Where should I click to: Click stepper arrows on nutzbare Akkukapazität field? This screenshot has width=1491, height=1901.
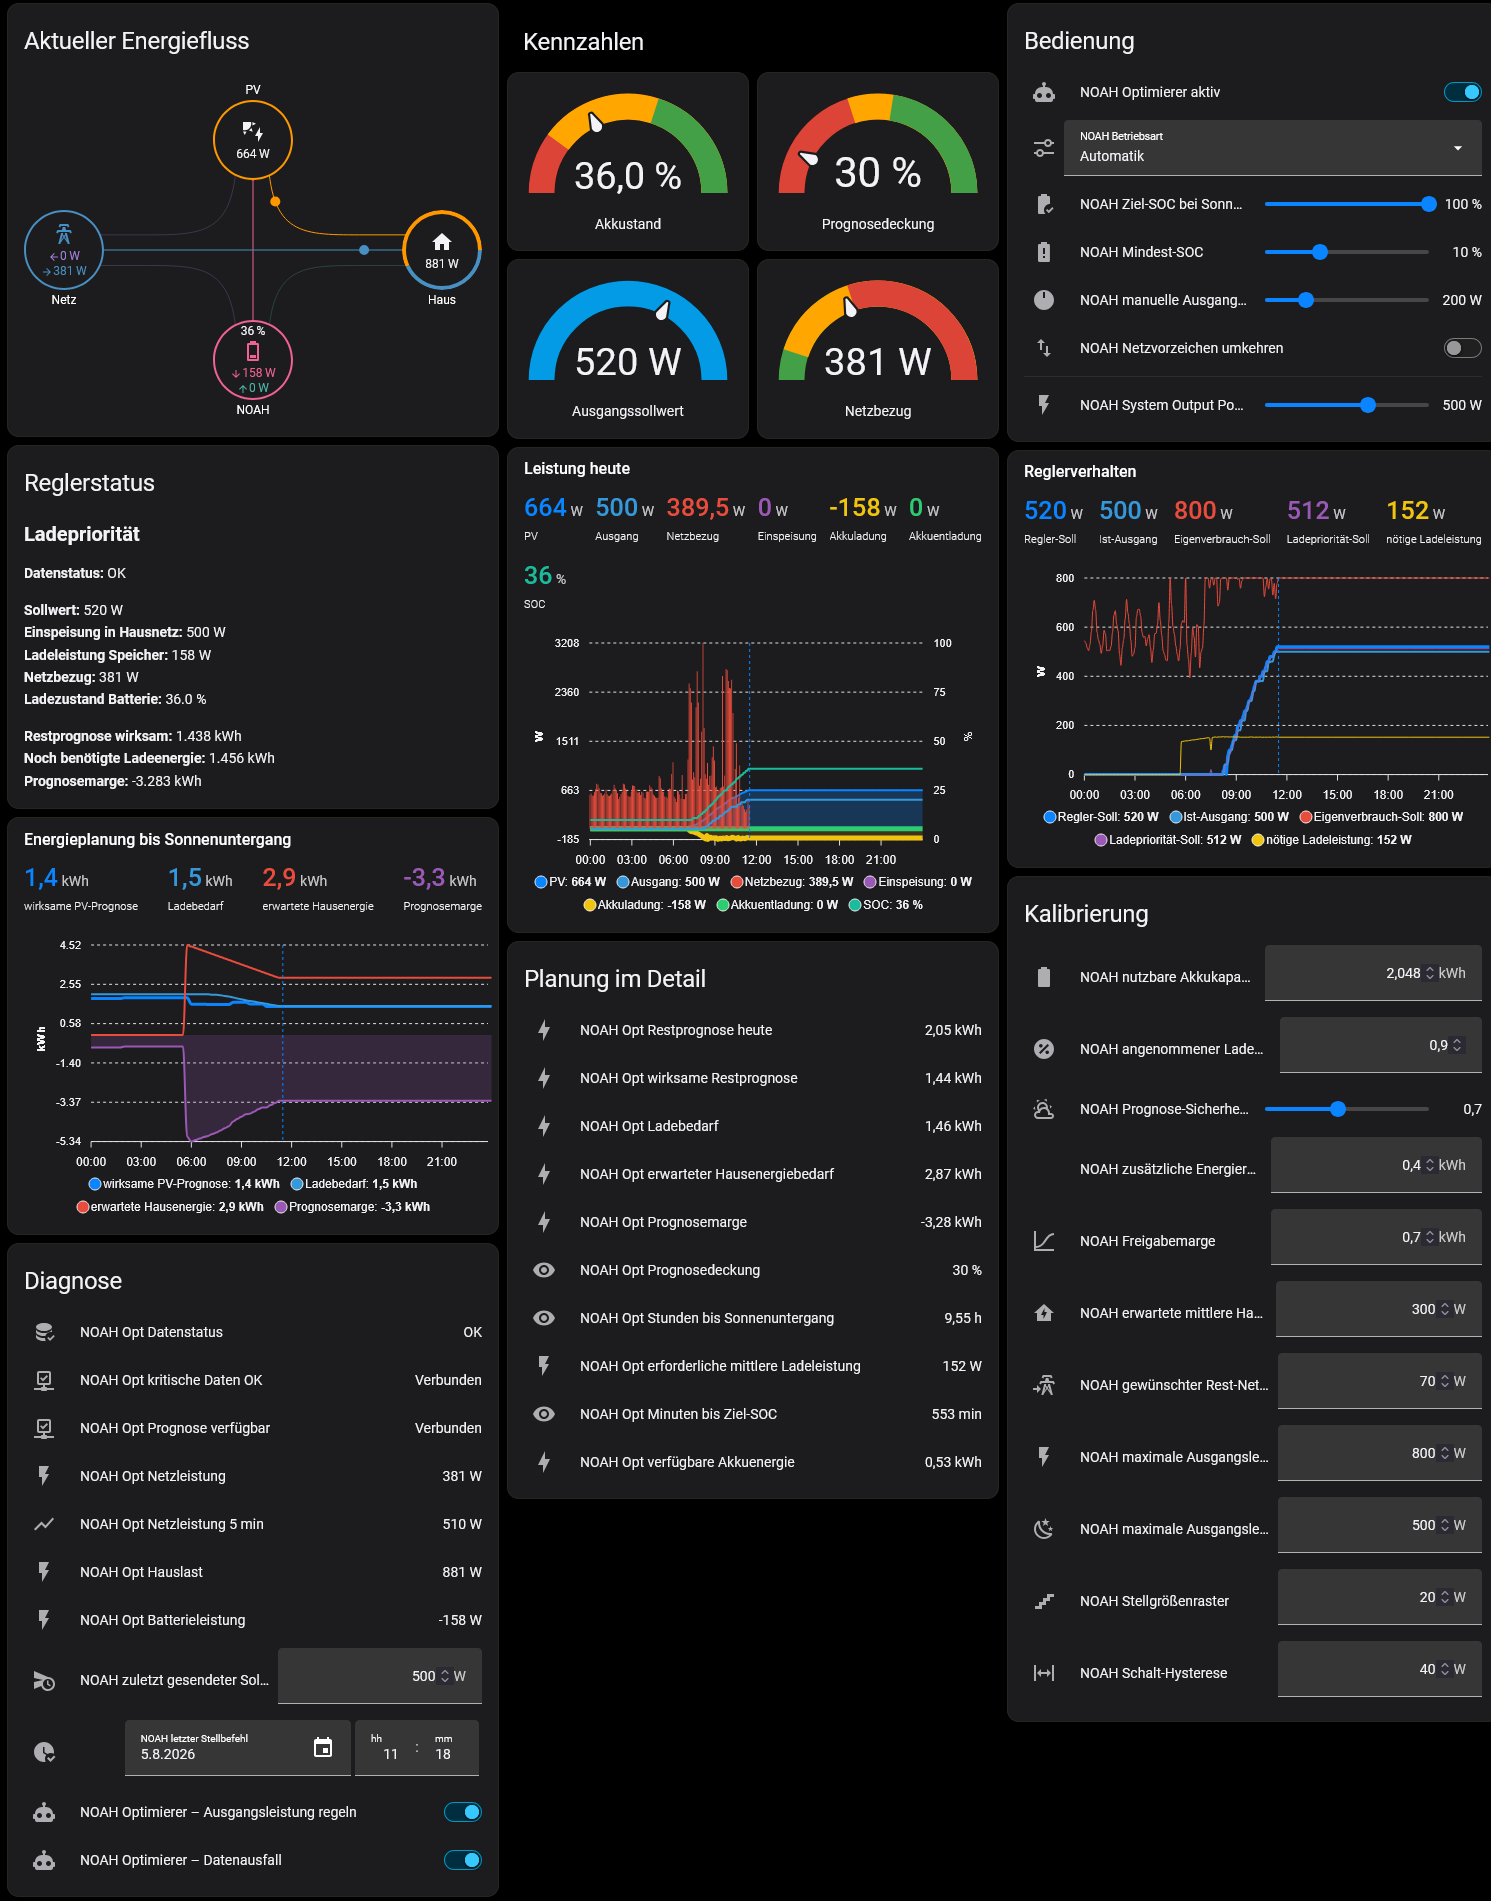pyautogui.click(x=1430, y=973)
